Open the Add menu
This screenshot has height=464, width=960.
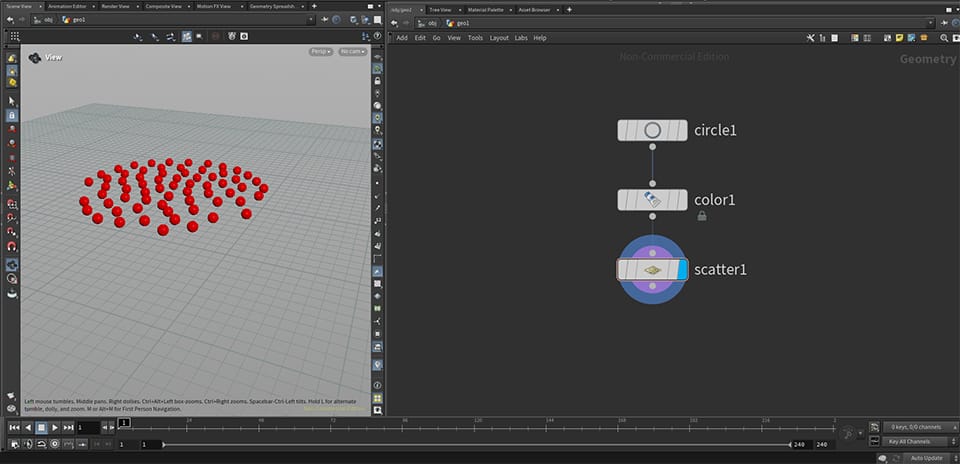click(402, 38)
